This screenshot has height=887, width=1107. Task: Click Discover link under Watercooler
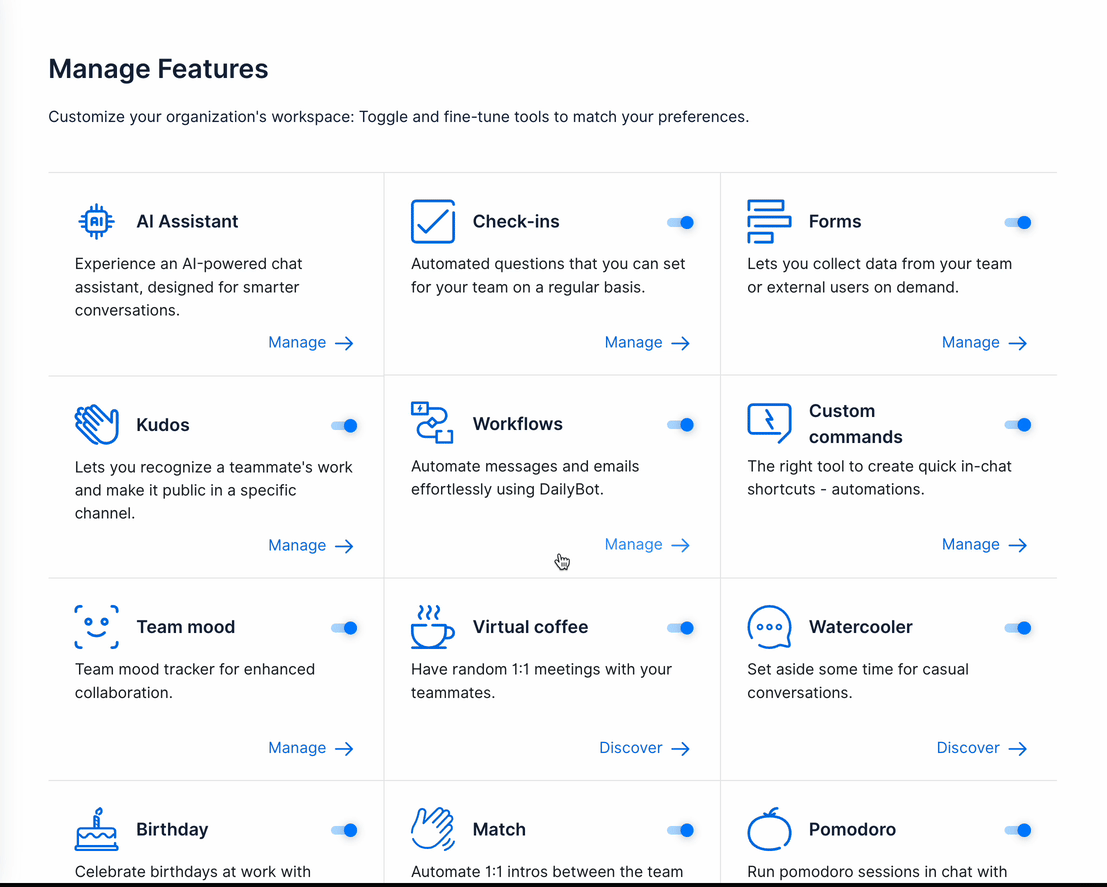(981, 748)
